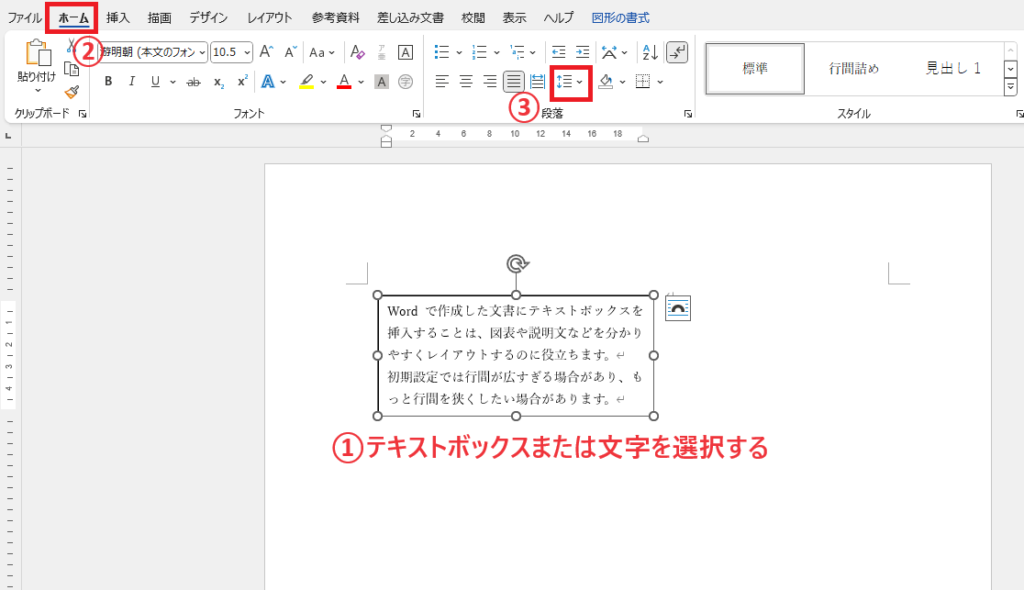Open the font name combo box
This screenshot has height=590, width=1024.
(153, 52)
